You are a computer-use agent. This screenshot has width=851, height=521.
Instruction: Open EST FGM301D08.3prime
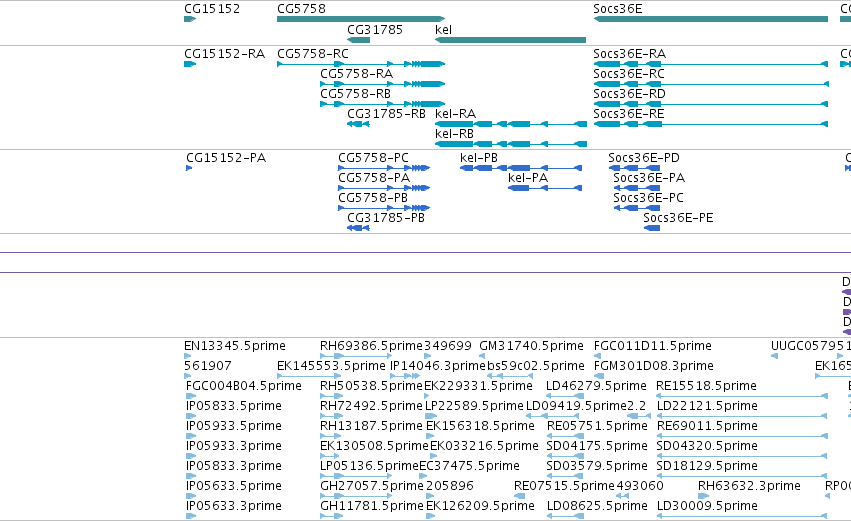(653, 366)
